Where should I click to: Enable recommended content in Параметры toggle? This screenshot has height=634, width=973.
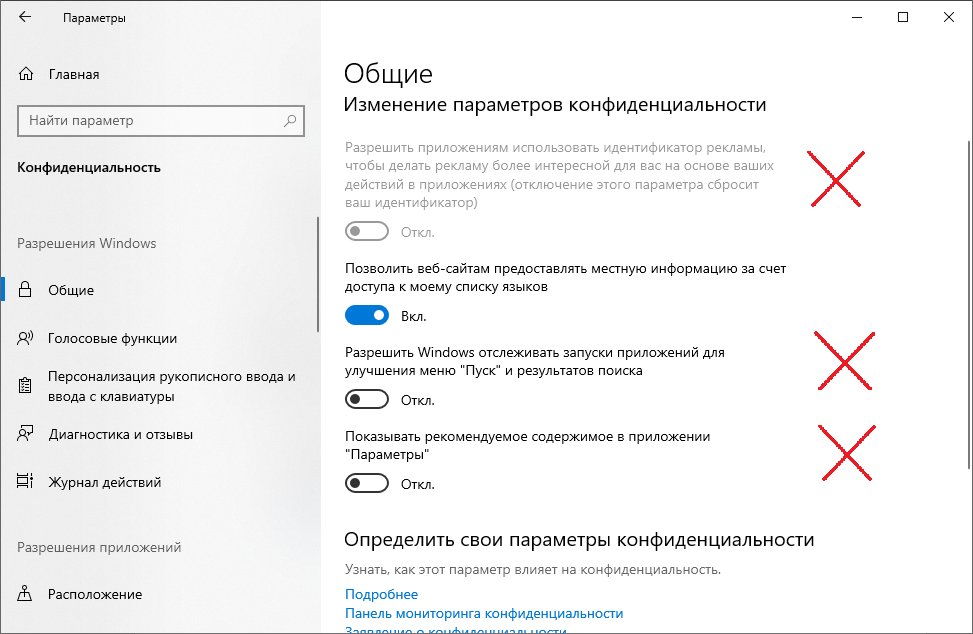366,484
